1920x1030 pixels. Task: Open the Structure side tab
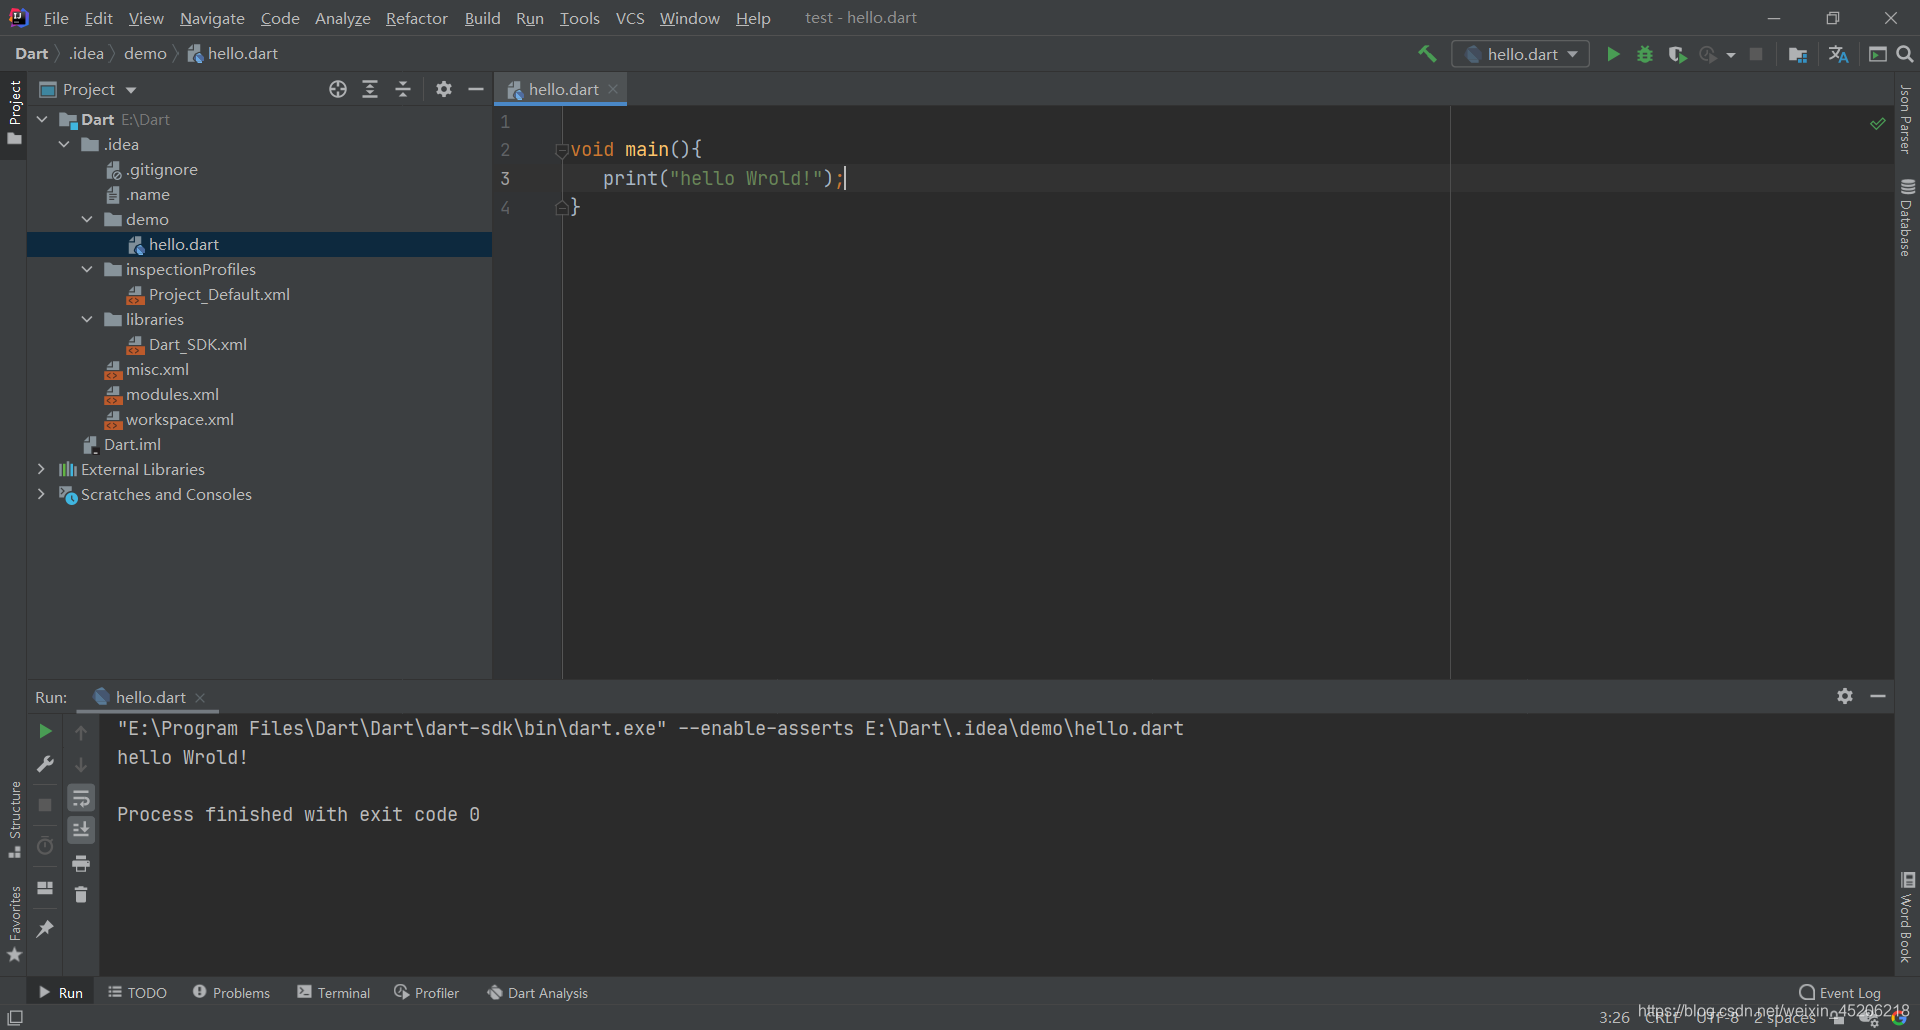pos(14,820)
